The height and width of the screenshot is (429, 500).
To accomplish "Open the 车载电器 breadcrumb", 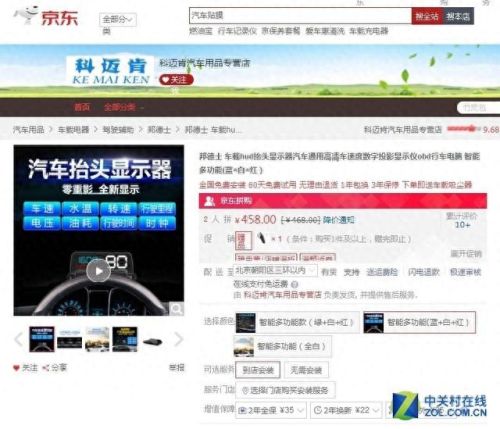I will point(73,129).
